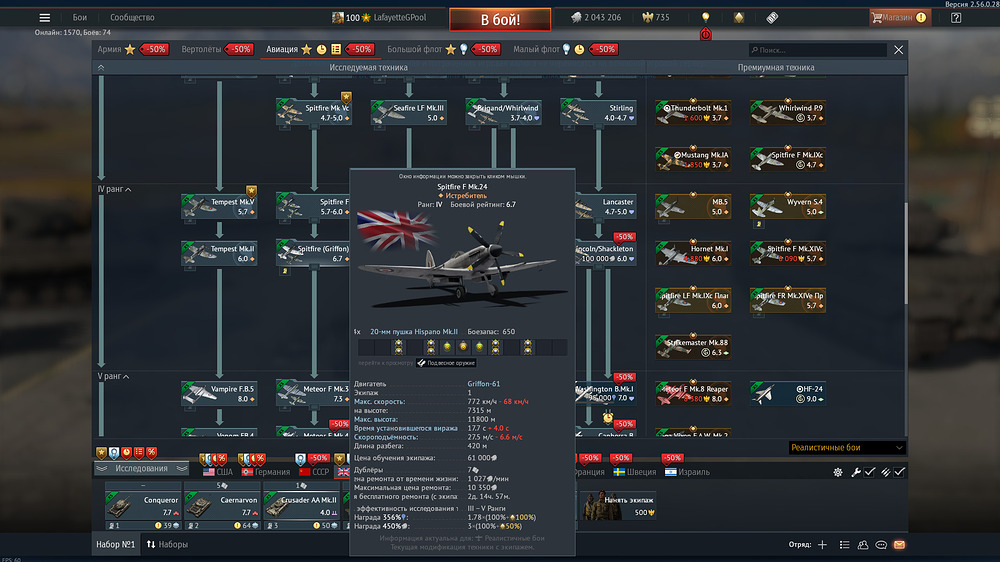Click the search field Поиск...
Viewport: 1000px width, 562px height.
(x=818, y=50)
